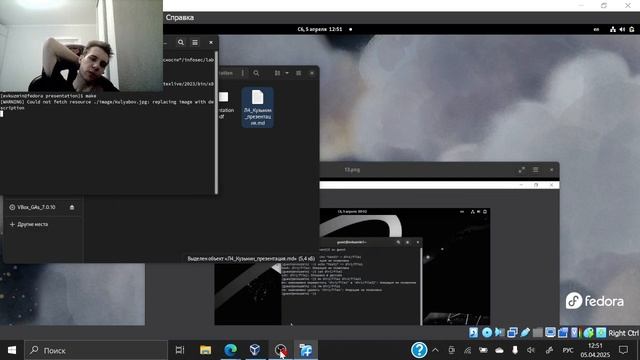
Task: Open the Справка menu in VirtualBox
Action: (180, 18)
